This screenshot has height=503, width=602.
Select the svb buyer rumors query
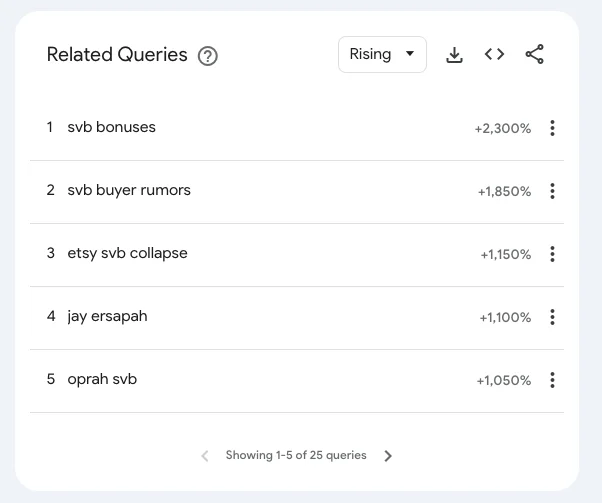(128, 190)
